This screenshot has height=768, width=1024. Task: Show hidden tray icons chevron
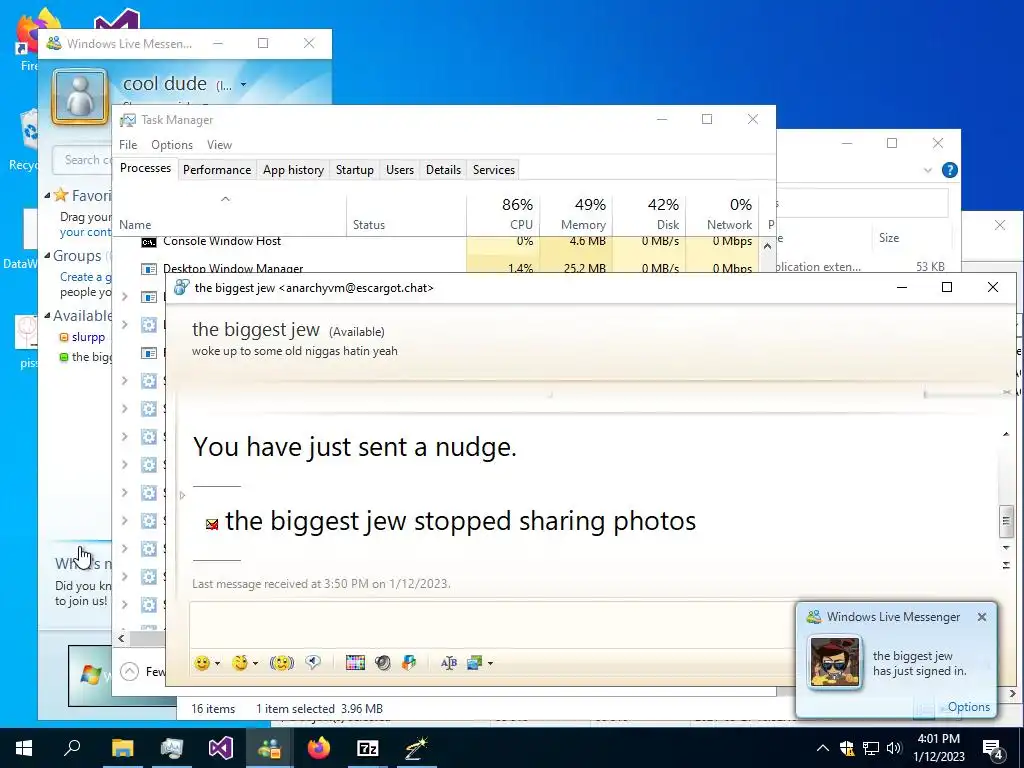click(823, 748)
